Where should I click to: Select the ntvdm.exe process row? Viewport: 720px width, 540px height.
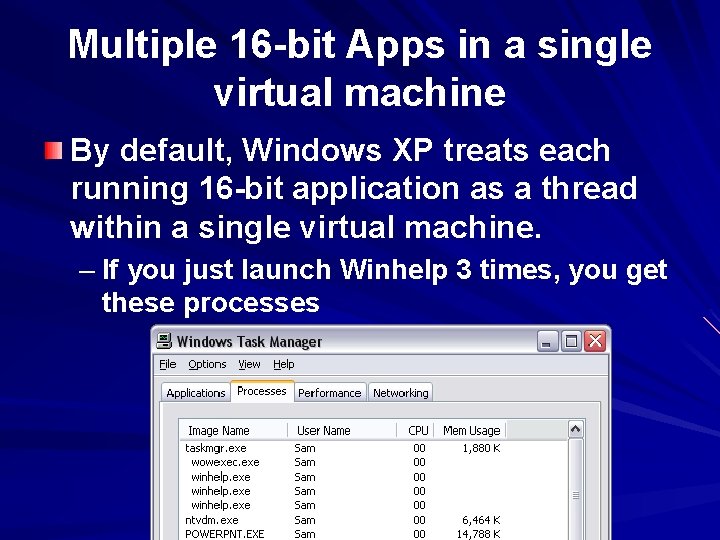(374, 520)
